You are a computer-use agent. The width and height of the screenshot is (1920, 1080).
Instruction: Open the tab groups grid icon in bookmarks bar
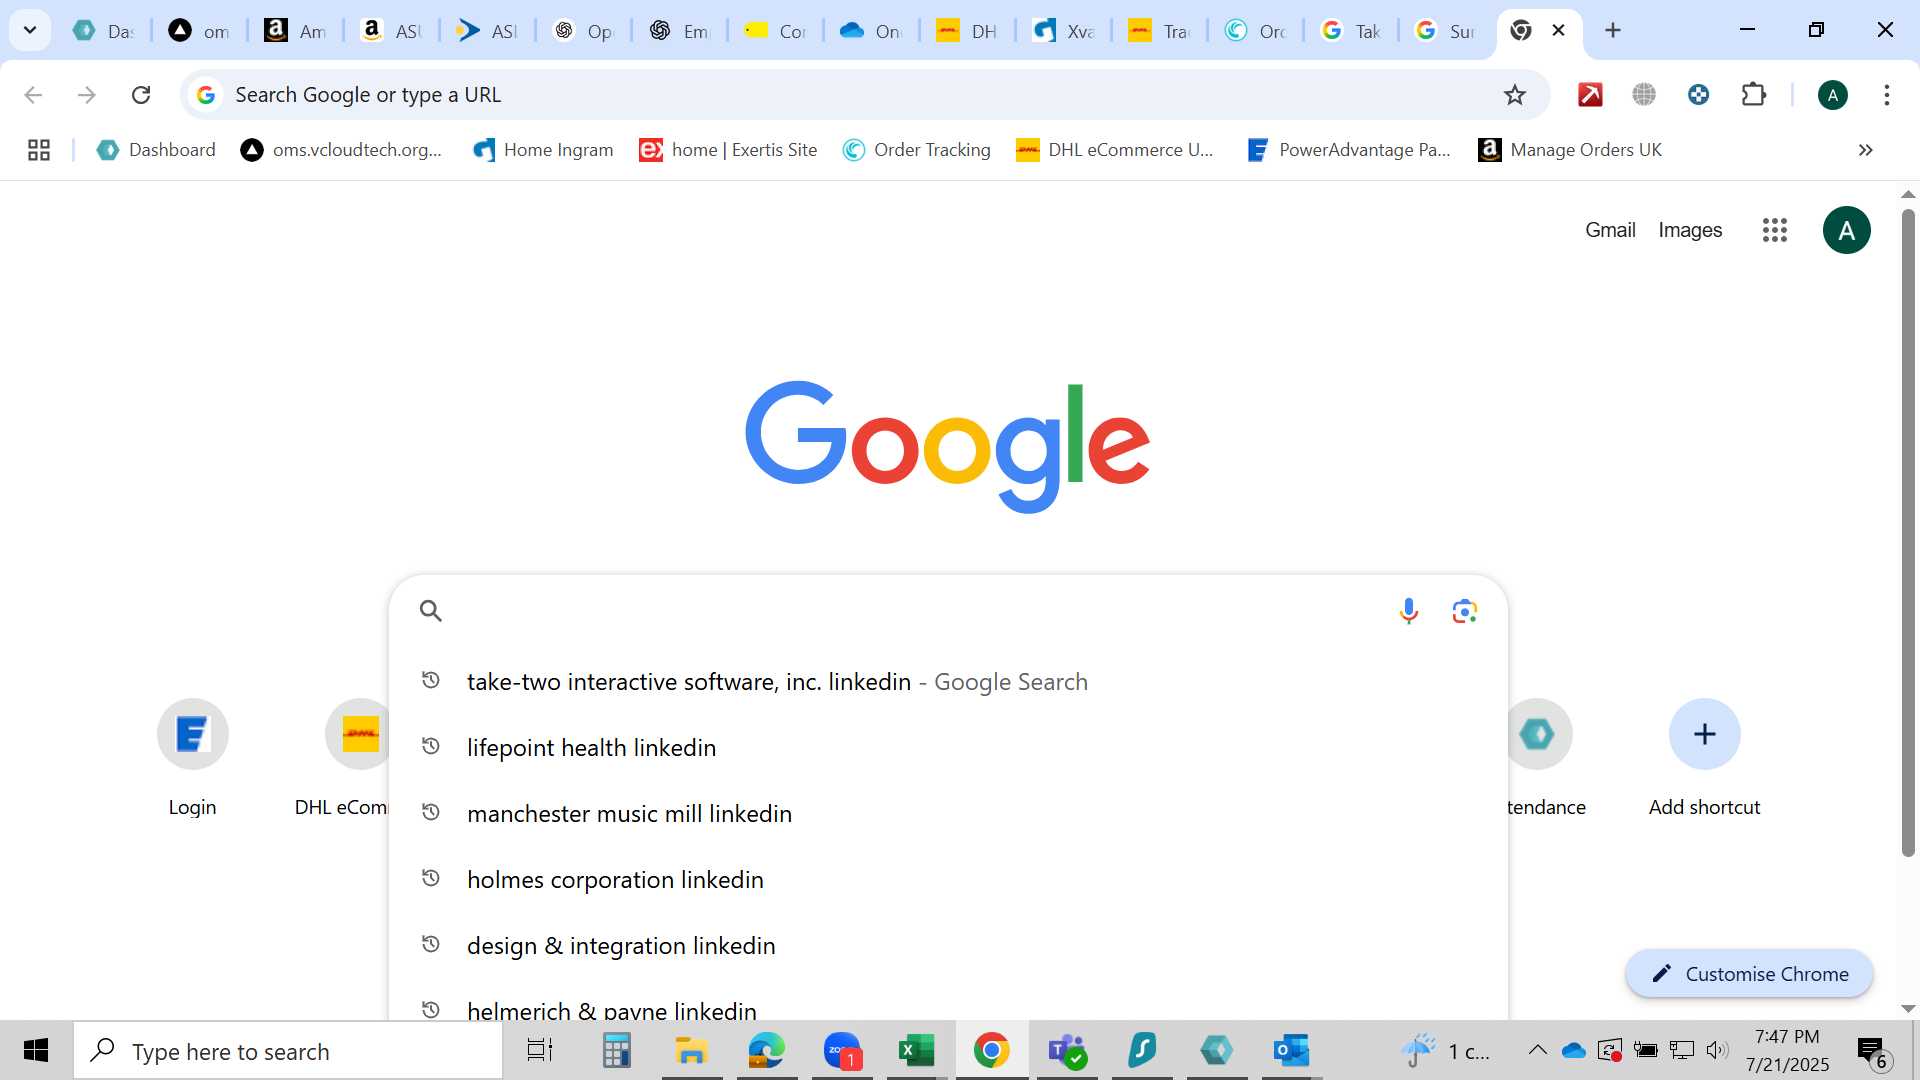(x=39, y=150)
